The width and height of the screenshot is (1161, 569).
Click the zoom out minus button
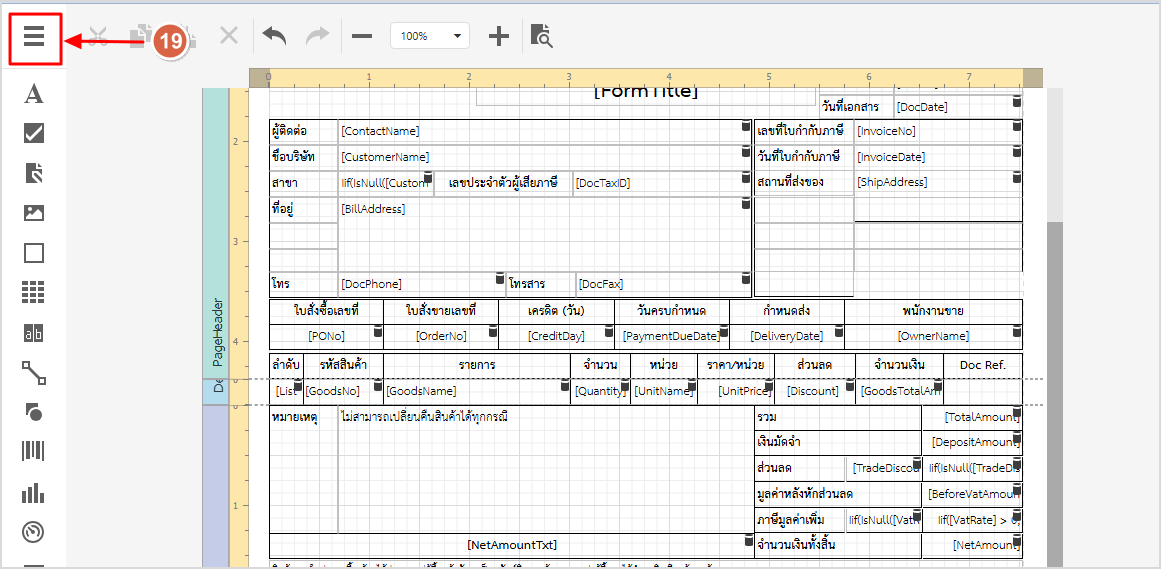[362, 37]
